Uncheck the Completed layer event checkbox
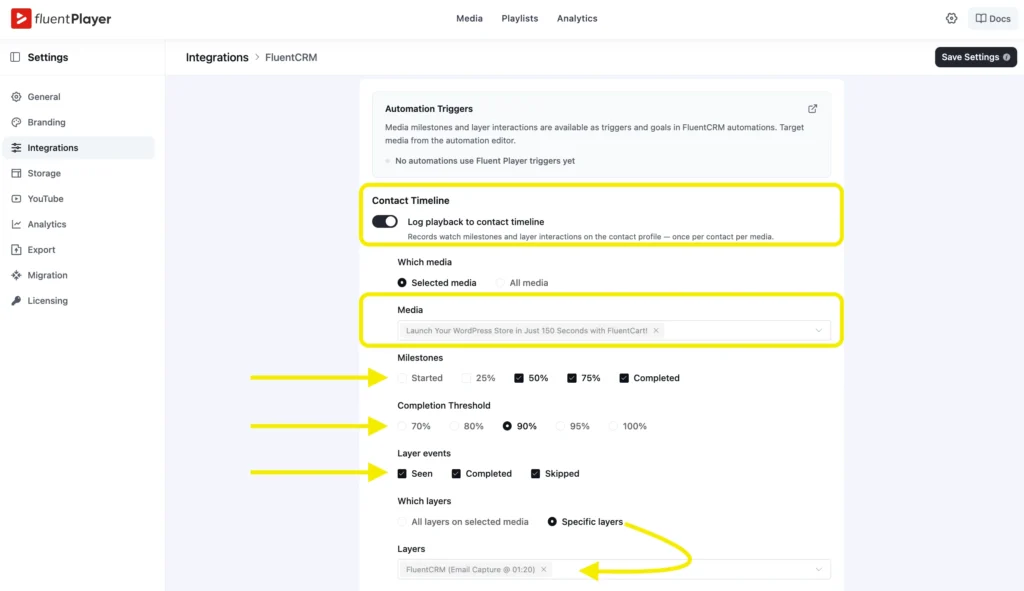The height and width of the screenshot is (591, 1024). 456,473
